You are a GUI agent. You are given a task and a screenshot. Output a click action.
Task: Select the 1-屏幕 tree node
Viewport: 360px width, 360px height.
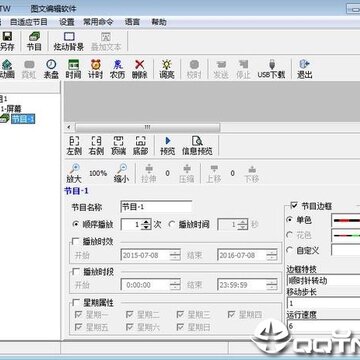(x=11, y=109)
